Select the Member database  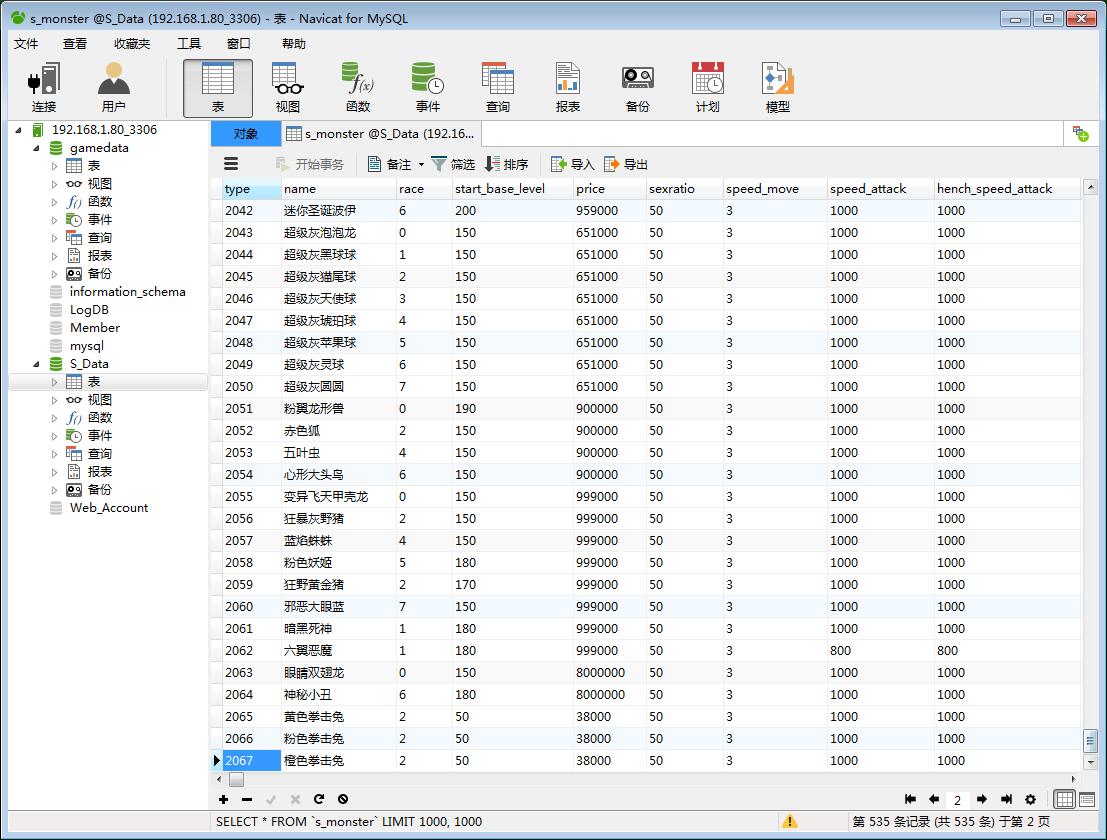tap(95, 328)
